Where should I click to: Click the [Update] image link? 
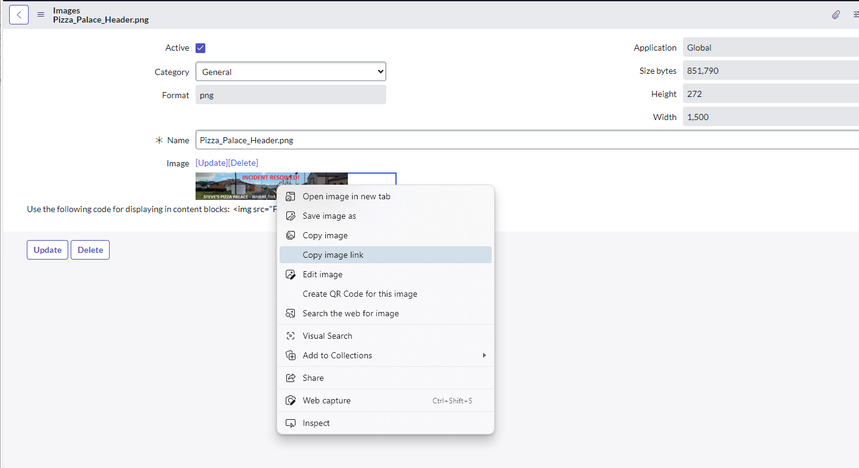click(x=211, y=163)
